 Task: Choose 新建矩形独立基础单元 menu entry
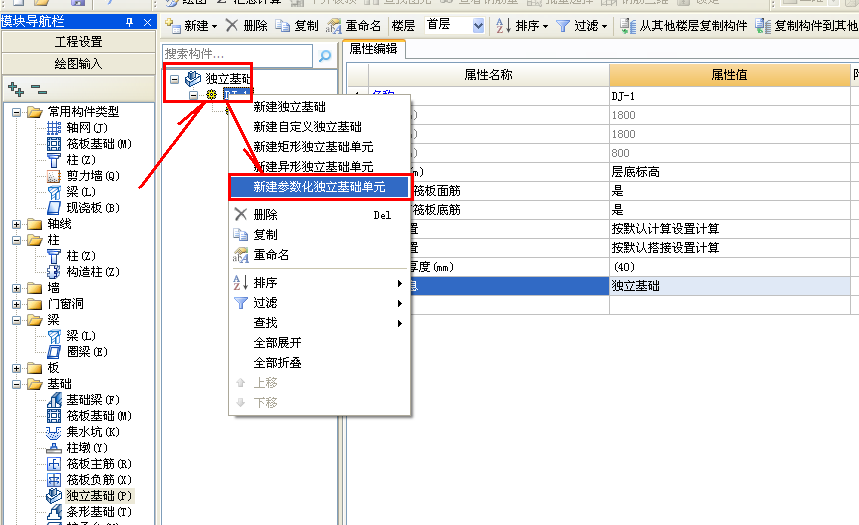click(319, 147)
